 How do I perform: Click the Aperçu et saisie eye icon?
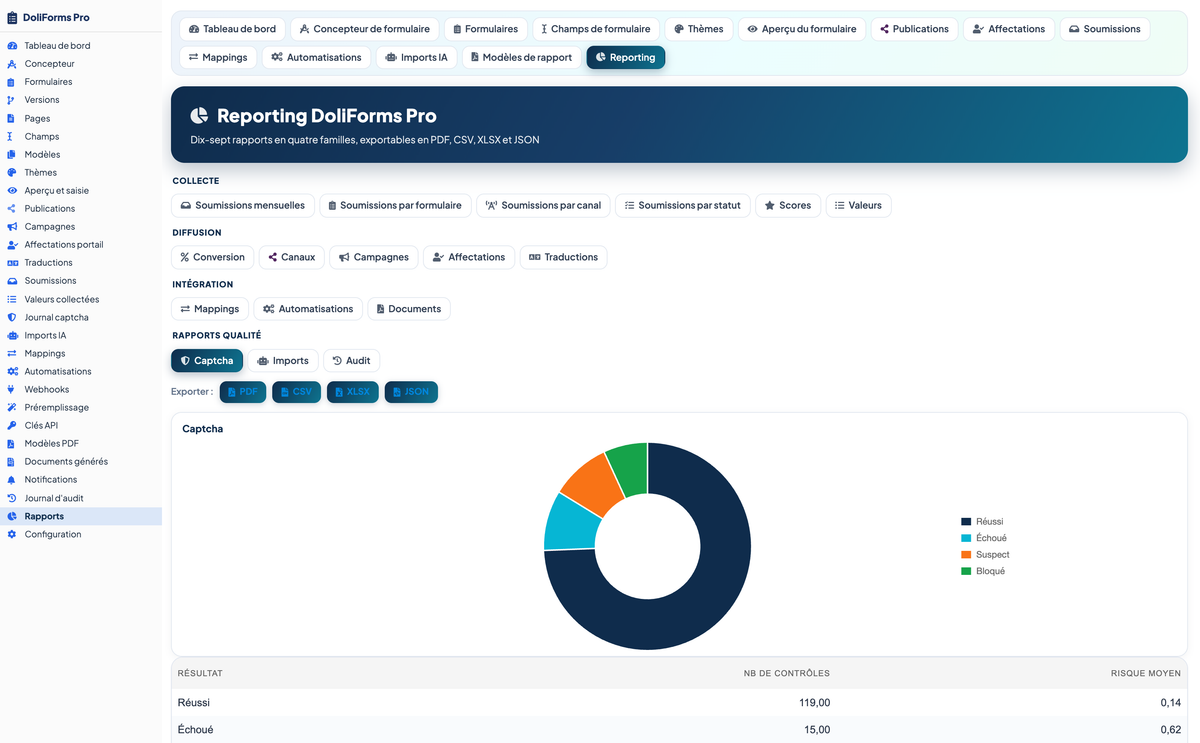coord(12,190)
